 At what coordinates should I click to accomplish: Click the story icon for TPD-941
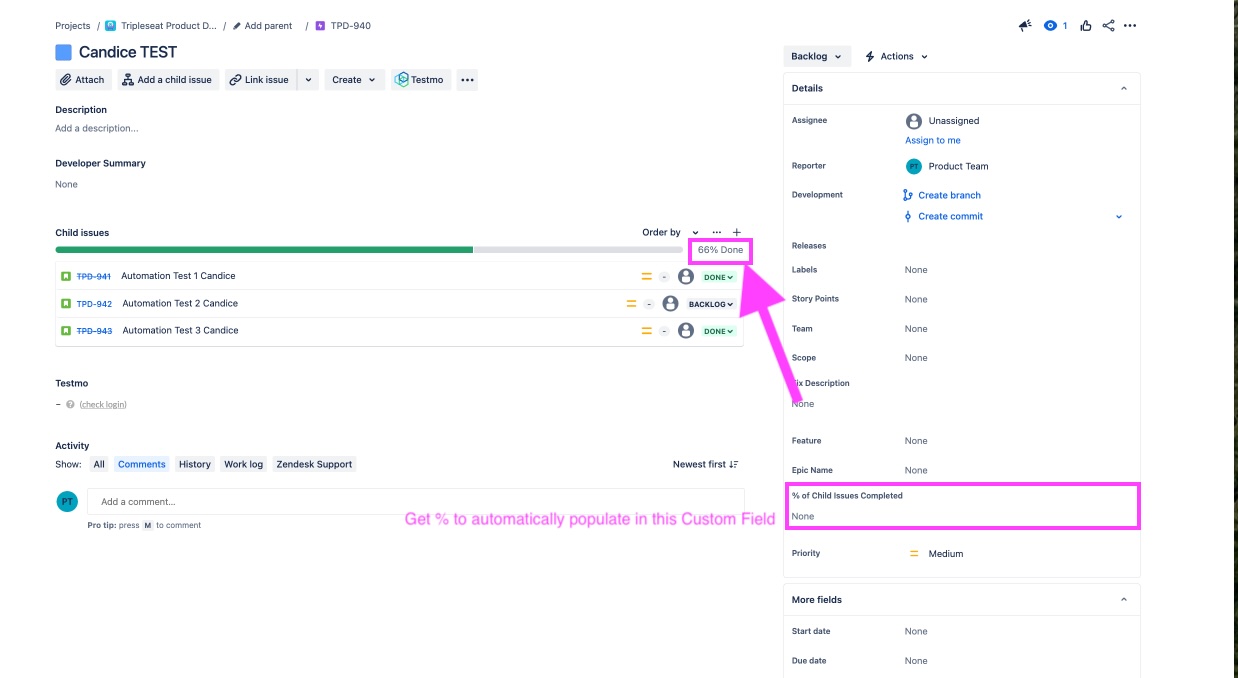pos(66,276)
